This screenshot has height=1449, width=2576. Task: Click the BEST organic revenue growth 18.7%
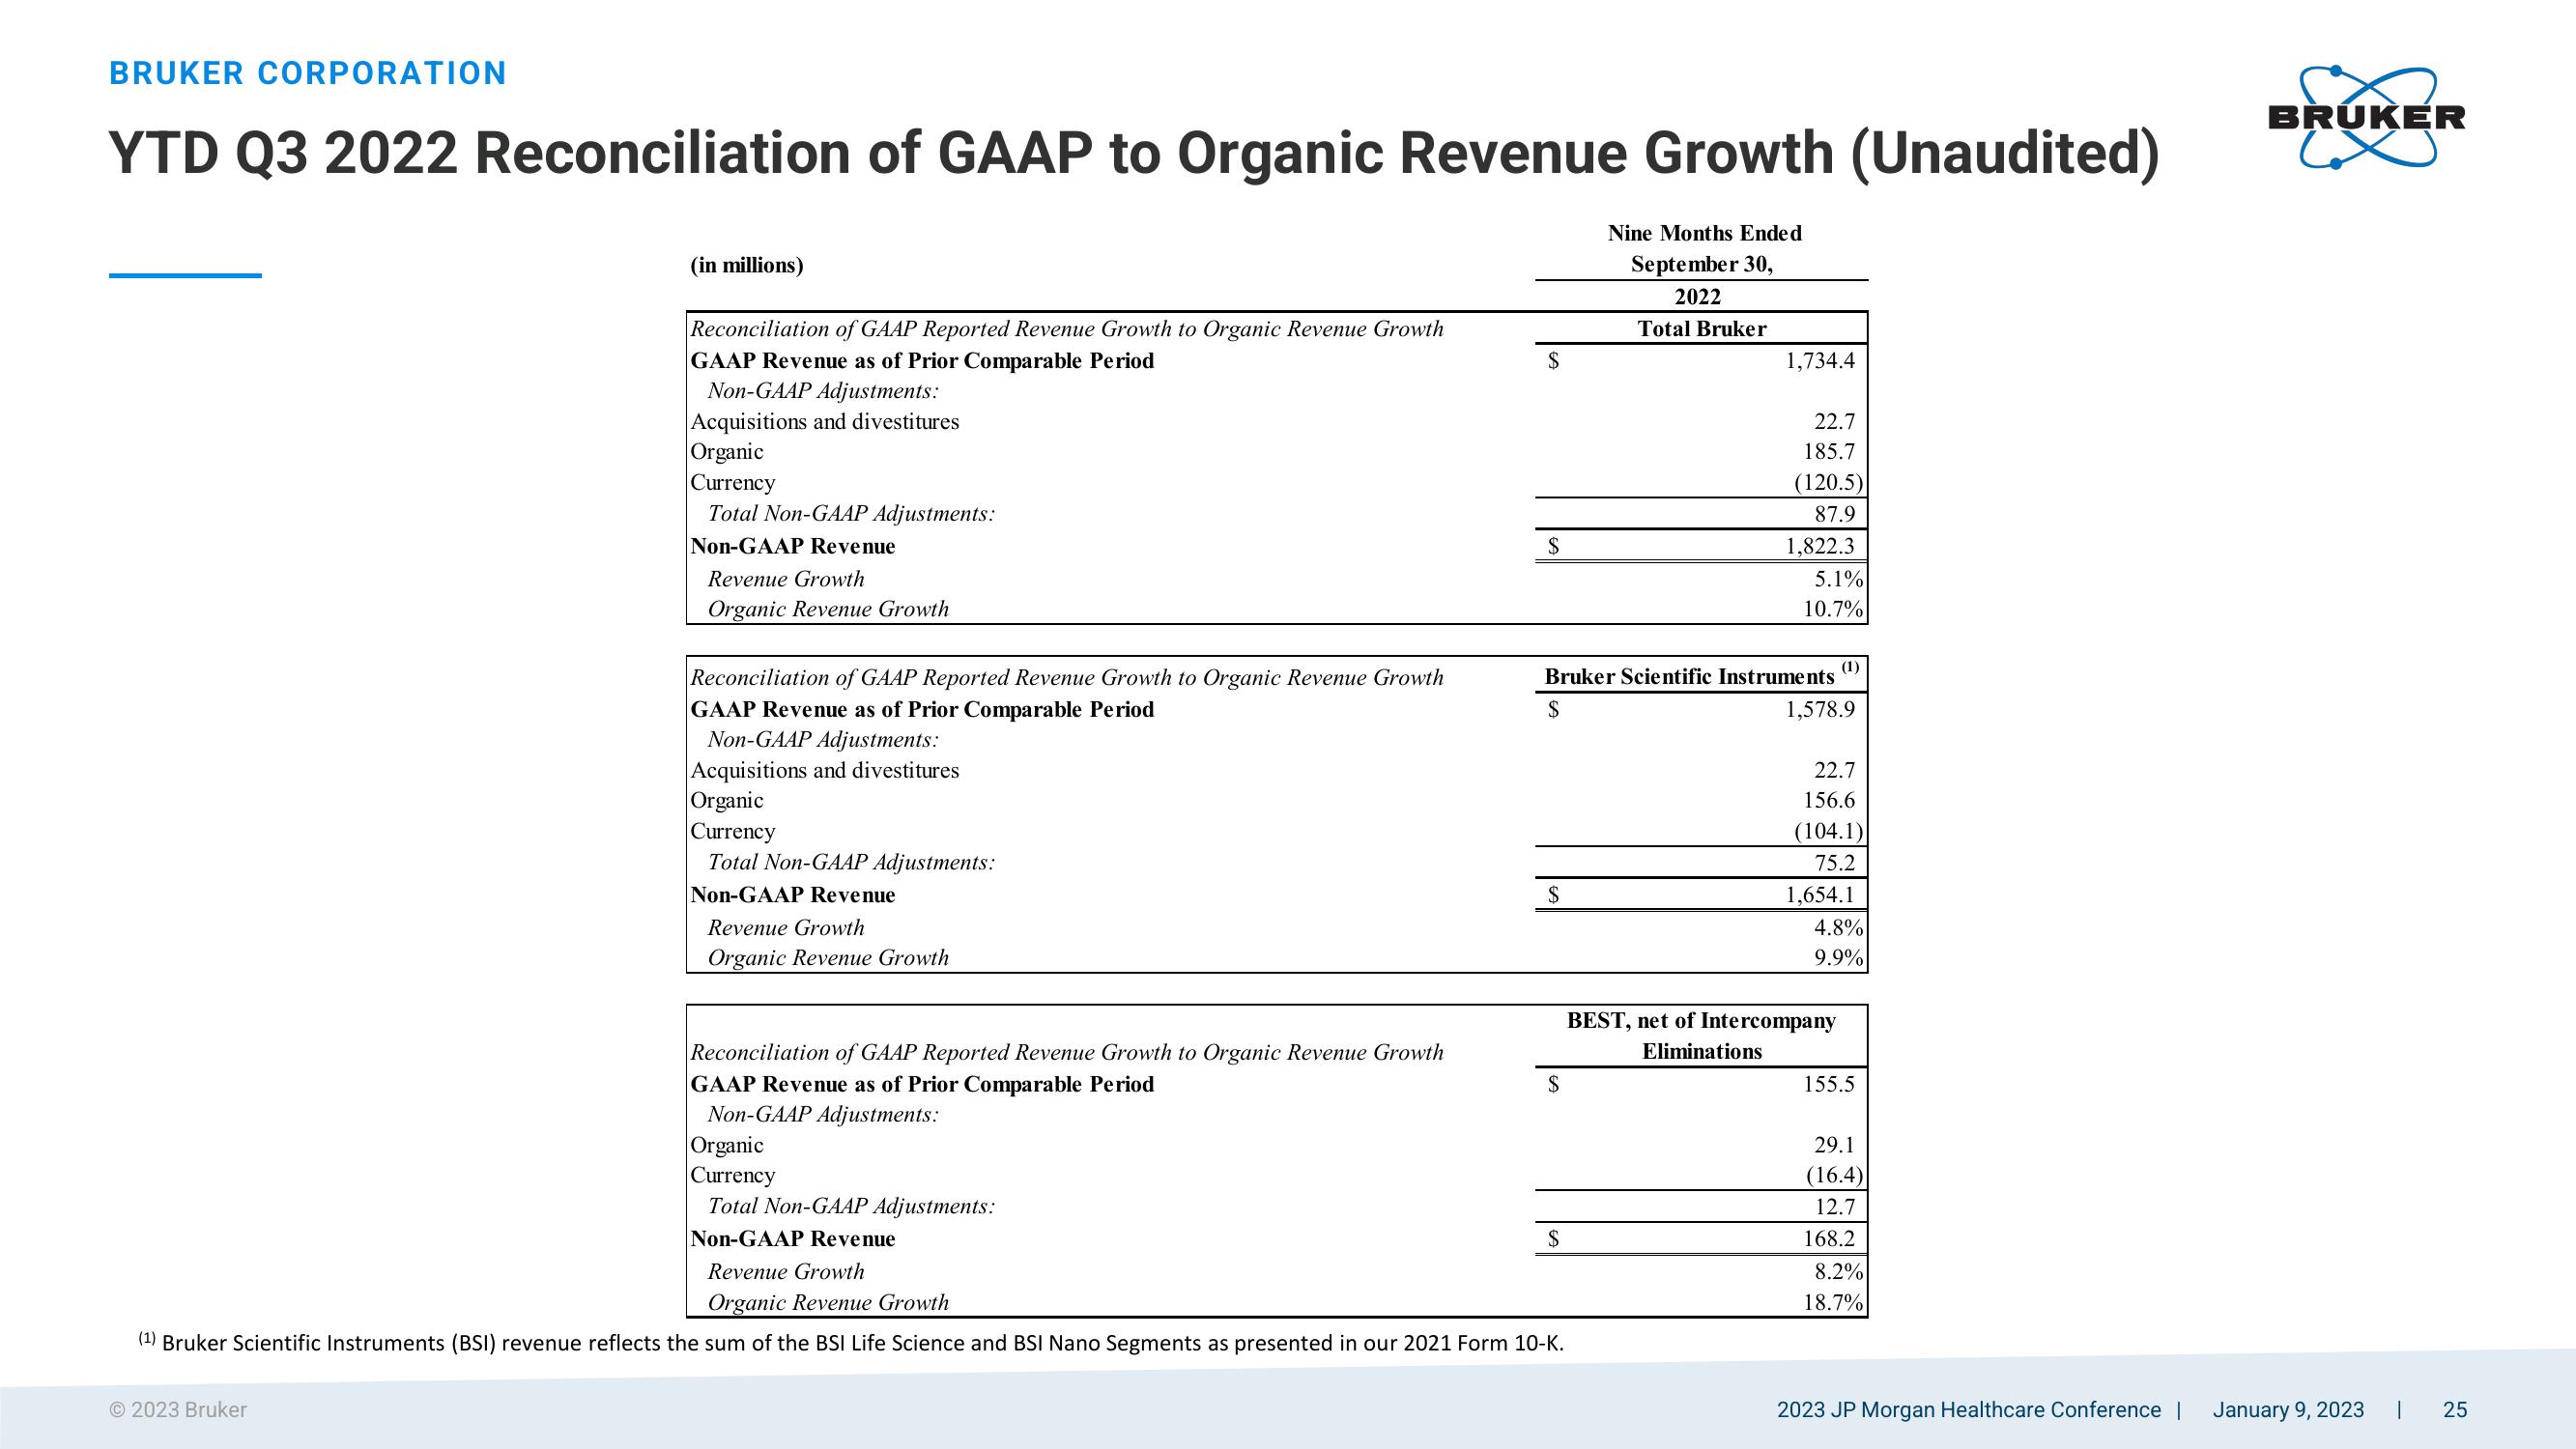click(x=1833, y=1303)
